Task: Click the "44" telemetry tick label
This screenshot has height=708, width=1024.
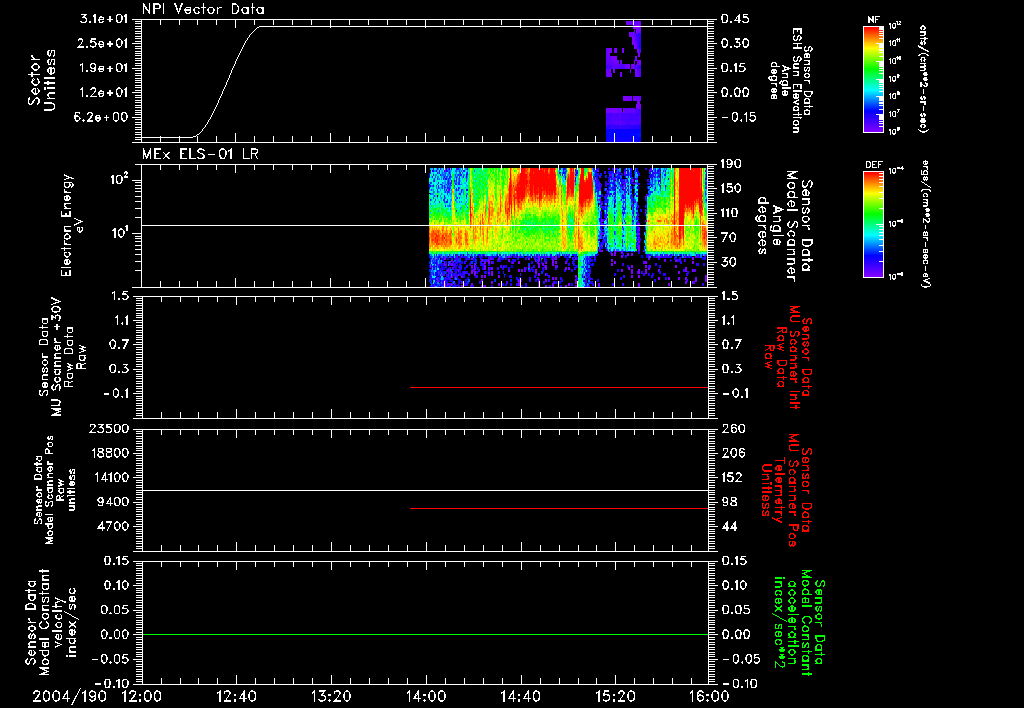Action: pyautogui.click(x=729, y=526)
